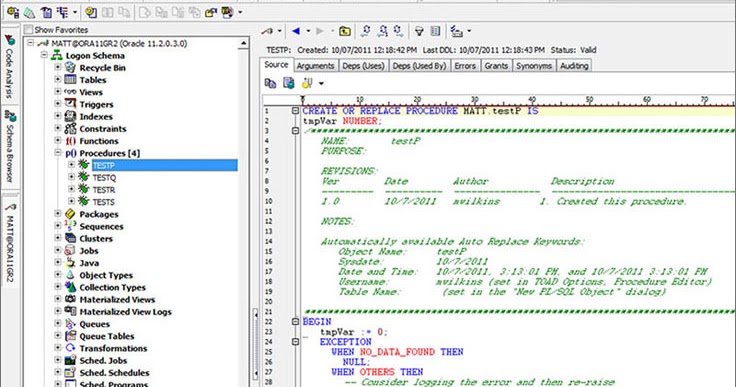Click the column list icon beside the funnel

click(435, 31)
